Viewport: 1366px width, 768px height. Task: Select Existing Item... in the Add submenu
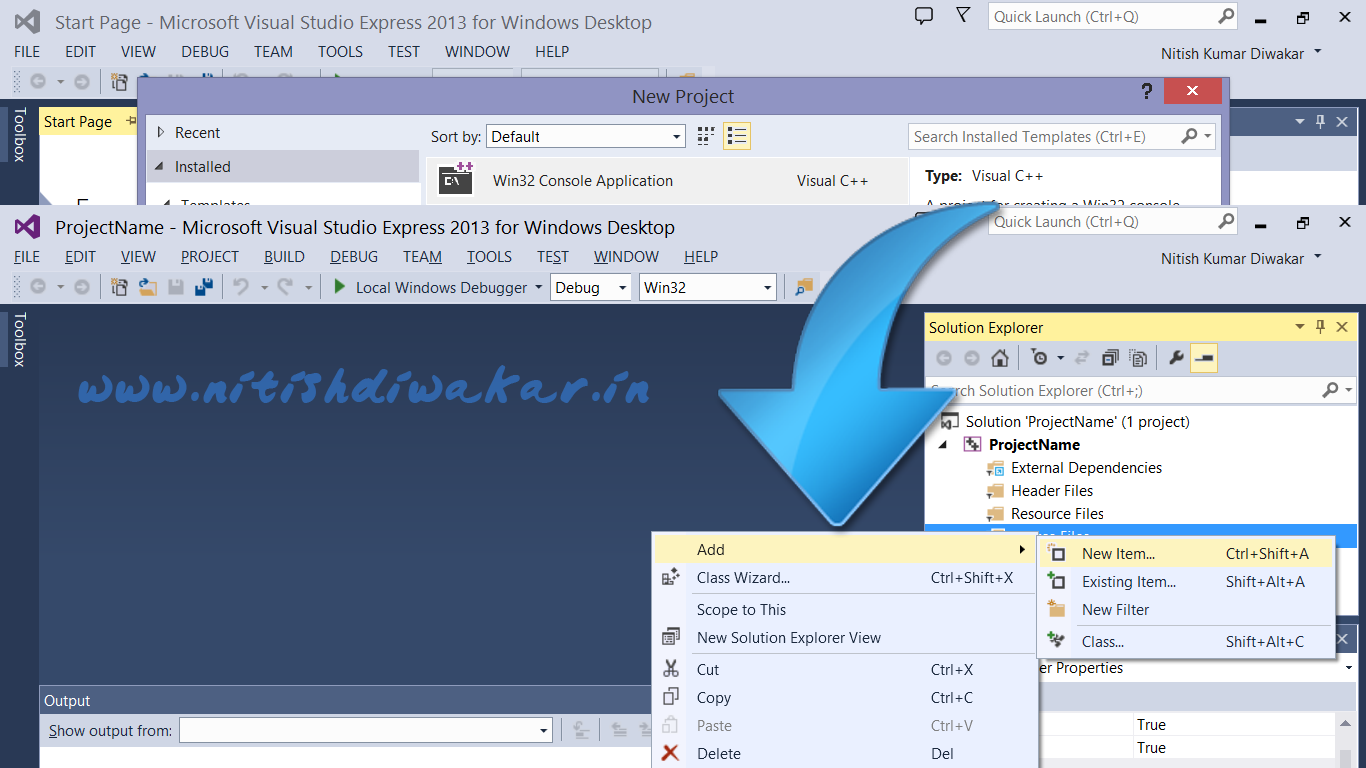tap(1188, 582)
